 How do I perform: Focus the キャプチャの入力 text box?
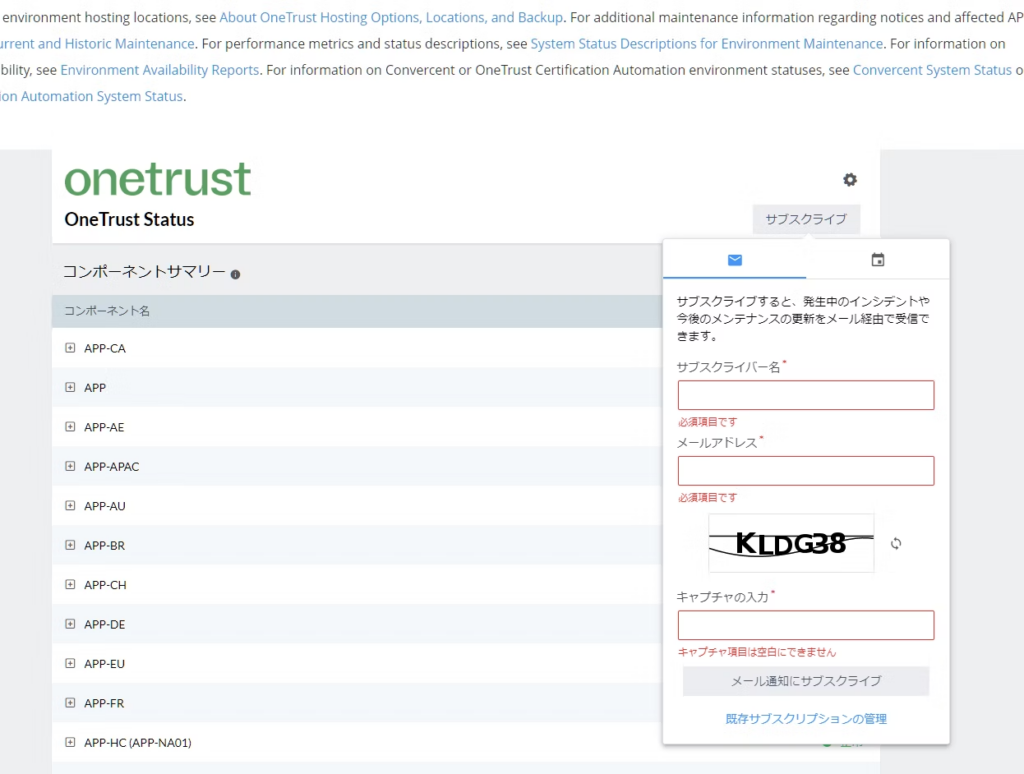click(x=806, y=625)
